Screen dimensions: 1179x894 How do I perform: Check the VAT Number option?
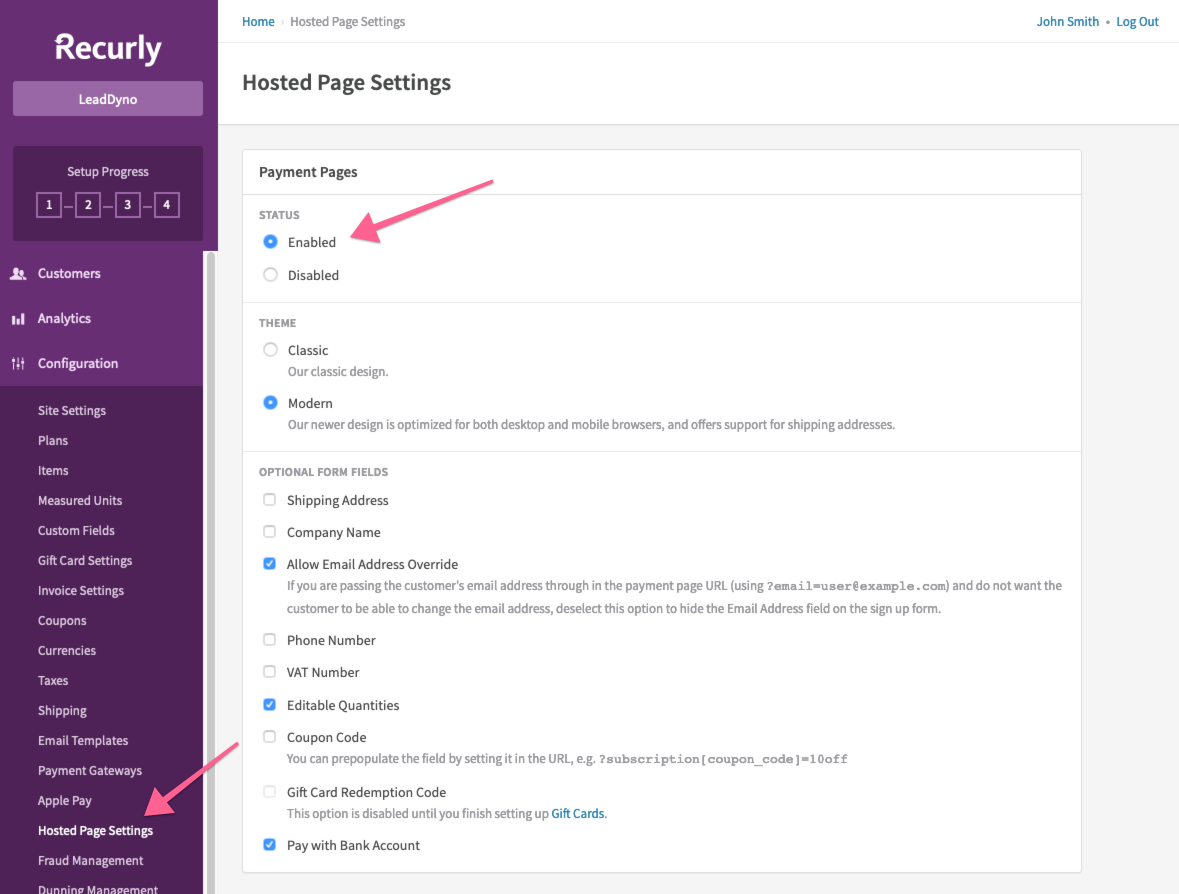point(269,671)
